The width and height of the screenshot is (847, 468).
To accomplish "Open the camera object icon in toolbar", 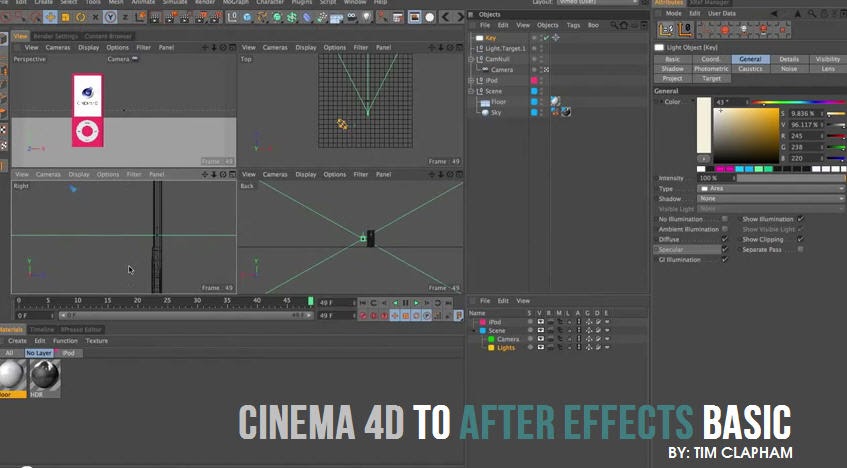I will 352,17.
